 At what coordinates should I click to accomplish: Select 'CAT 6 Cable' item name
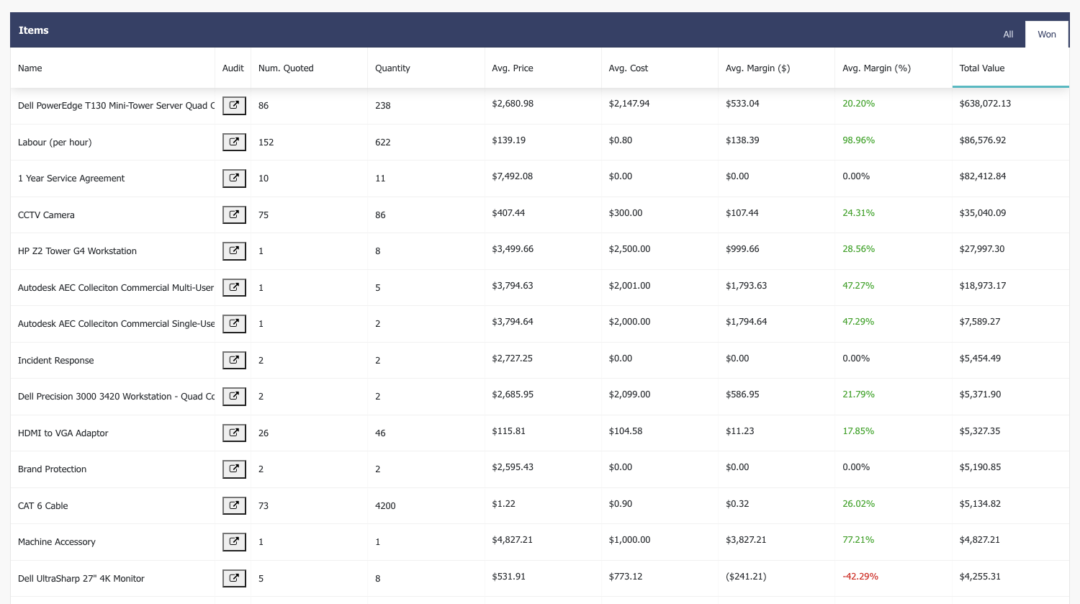pos(43,506)
